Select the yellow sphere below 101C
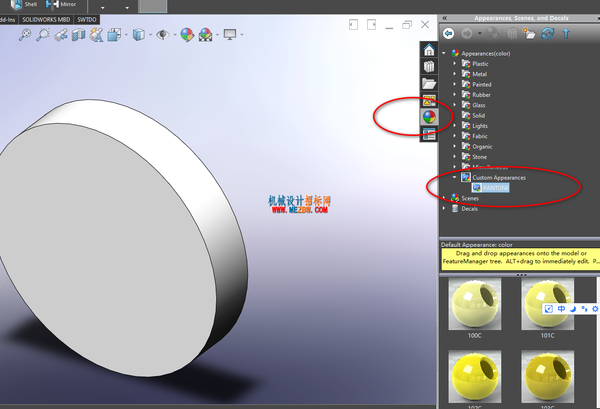Image resolution: width=600 pixels, height=409 pixels. coord(548,377)
